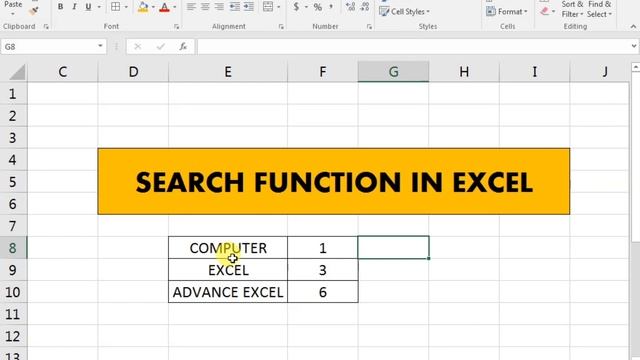
Task: Select column G header
Action: tap(393, 72)
